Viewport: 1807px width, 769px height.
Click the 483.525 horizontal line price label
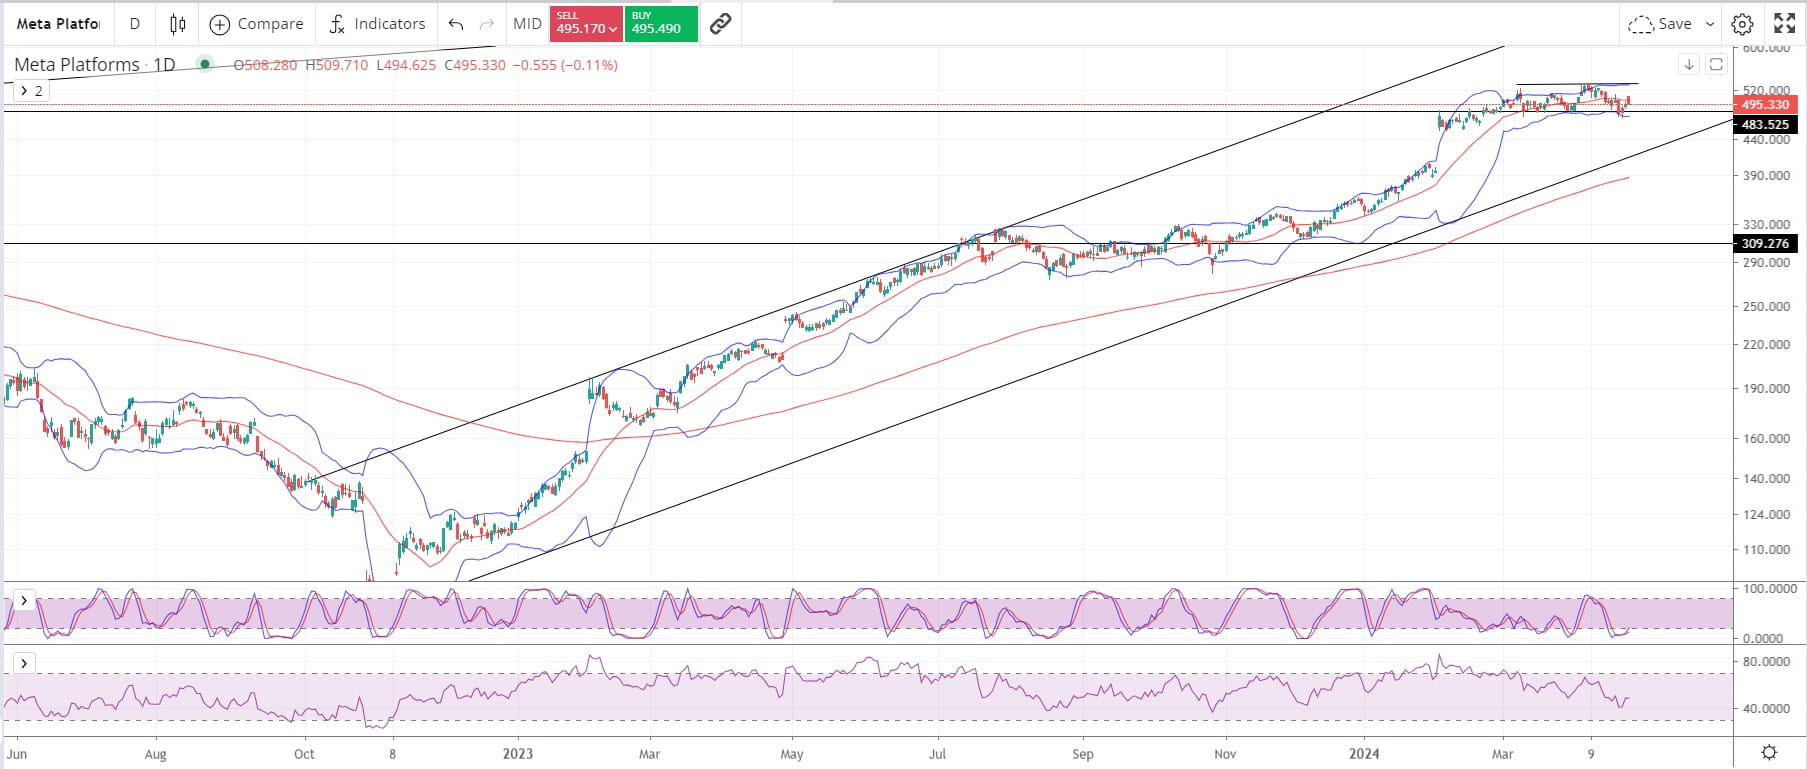(x=1765, y=125)
